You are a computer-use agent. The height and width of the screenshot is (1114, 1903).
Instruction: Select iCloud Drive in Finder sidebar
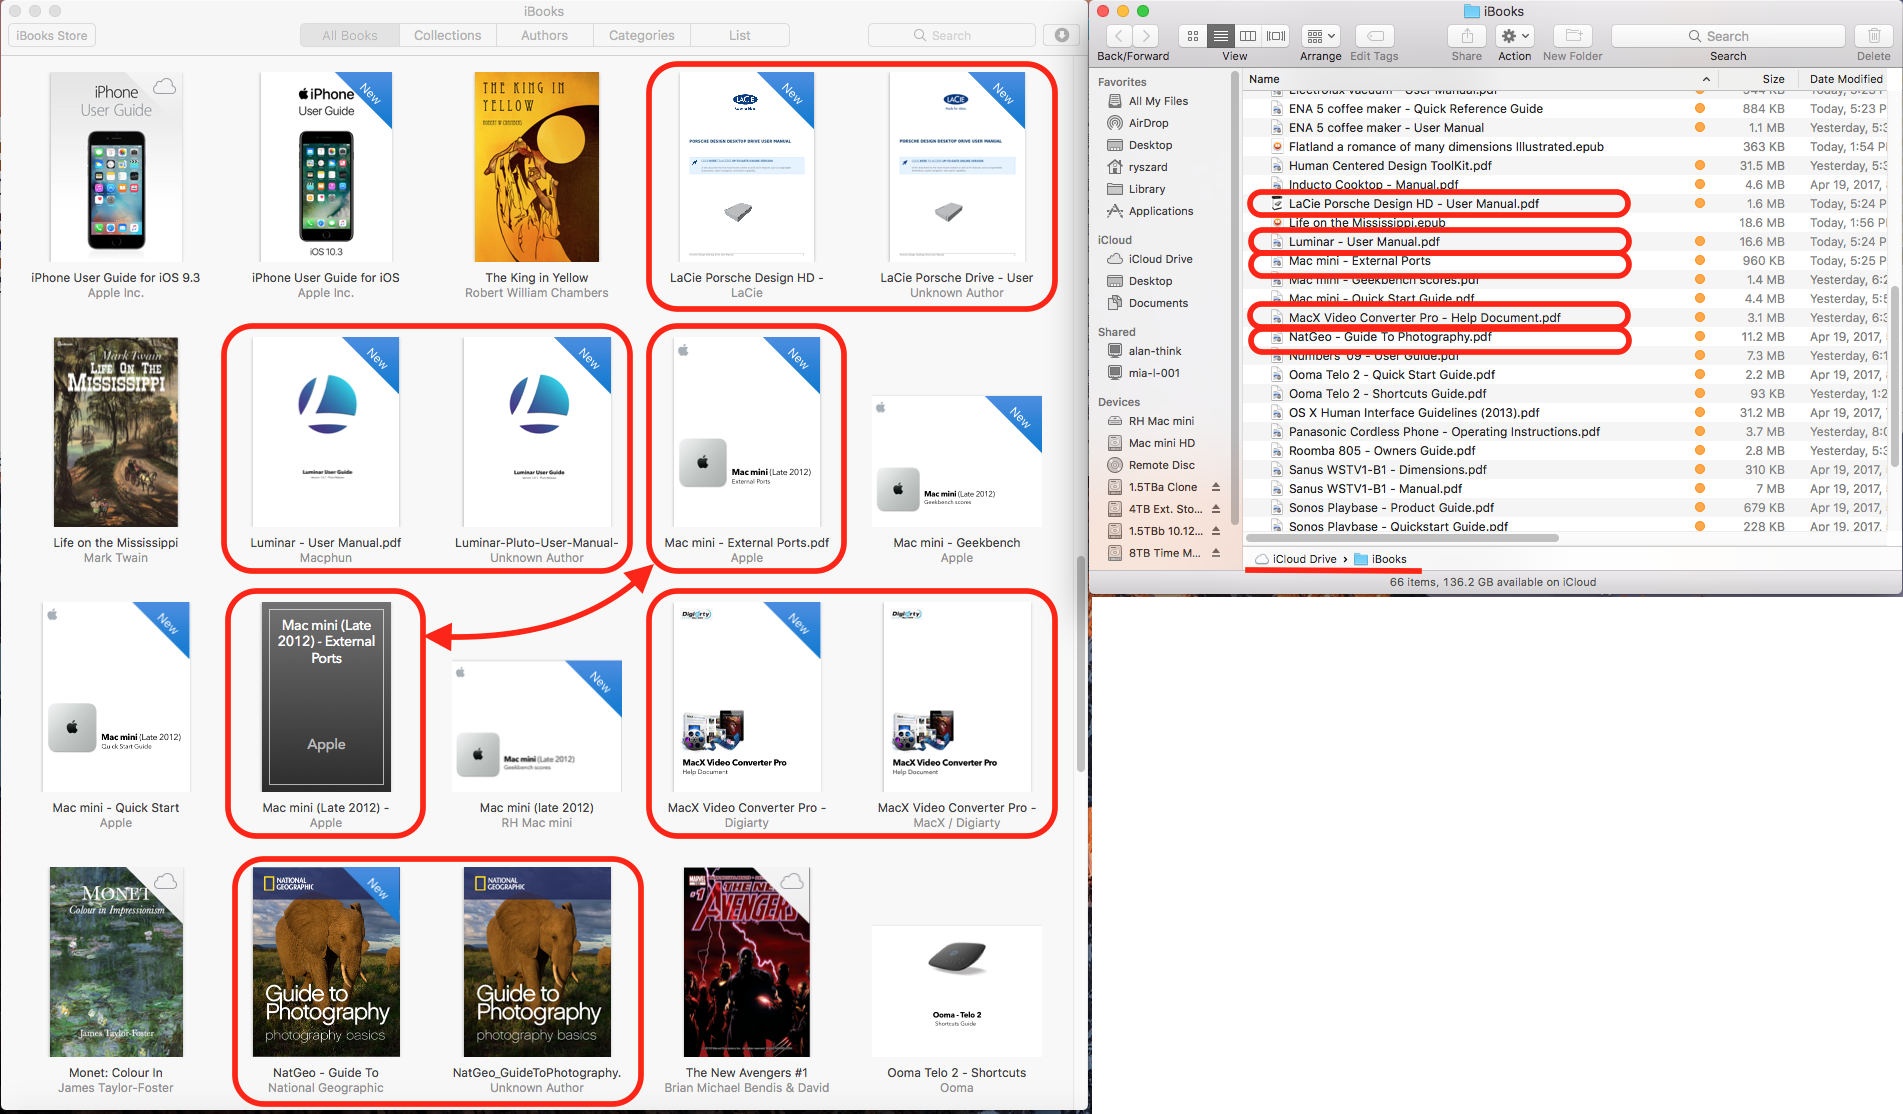tap(1160, 259)
